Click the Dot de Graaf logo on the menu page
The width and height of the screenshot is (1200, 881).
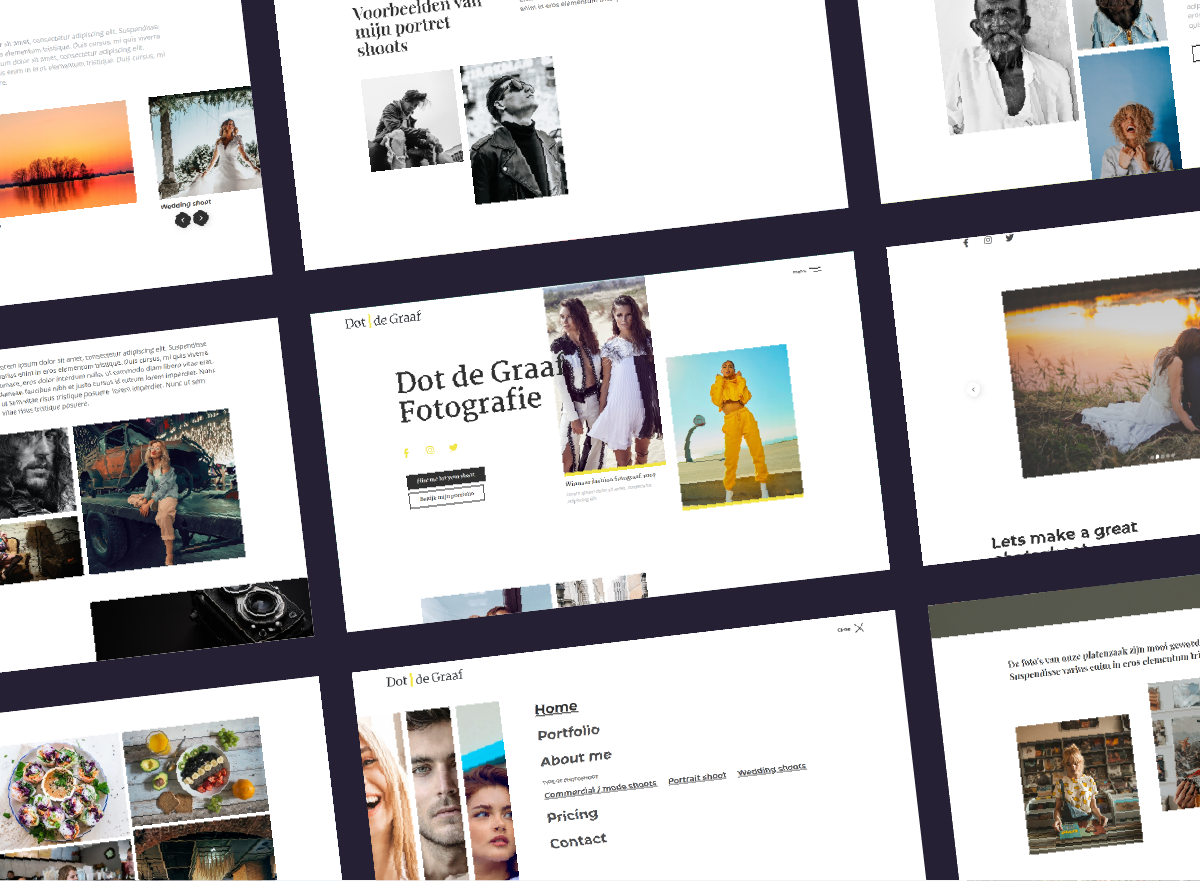click(x=425, y=679)
